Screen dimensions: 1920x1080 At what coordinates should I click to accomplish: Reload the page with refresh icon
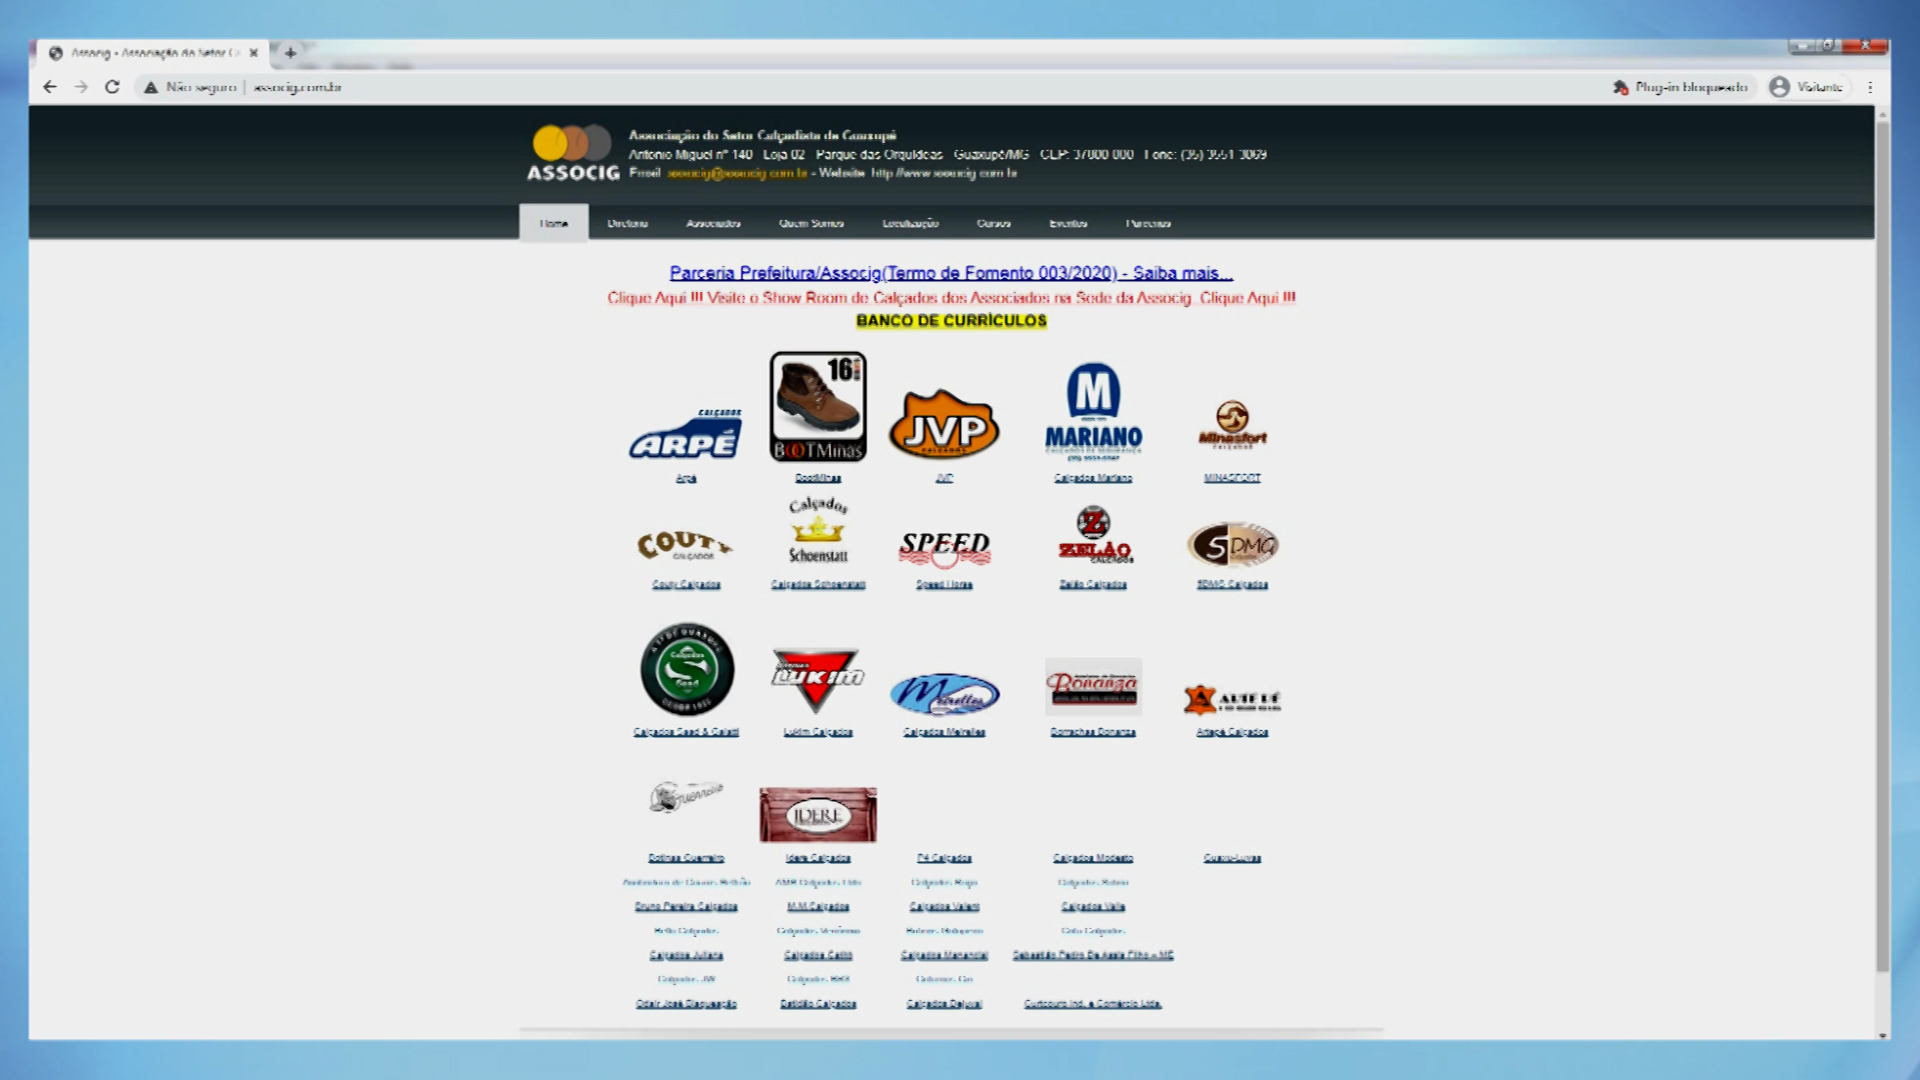(x=112, y=87)
